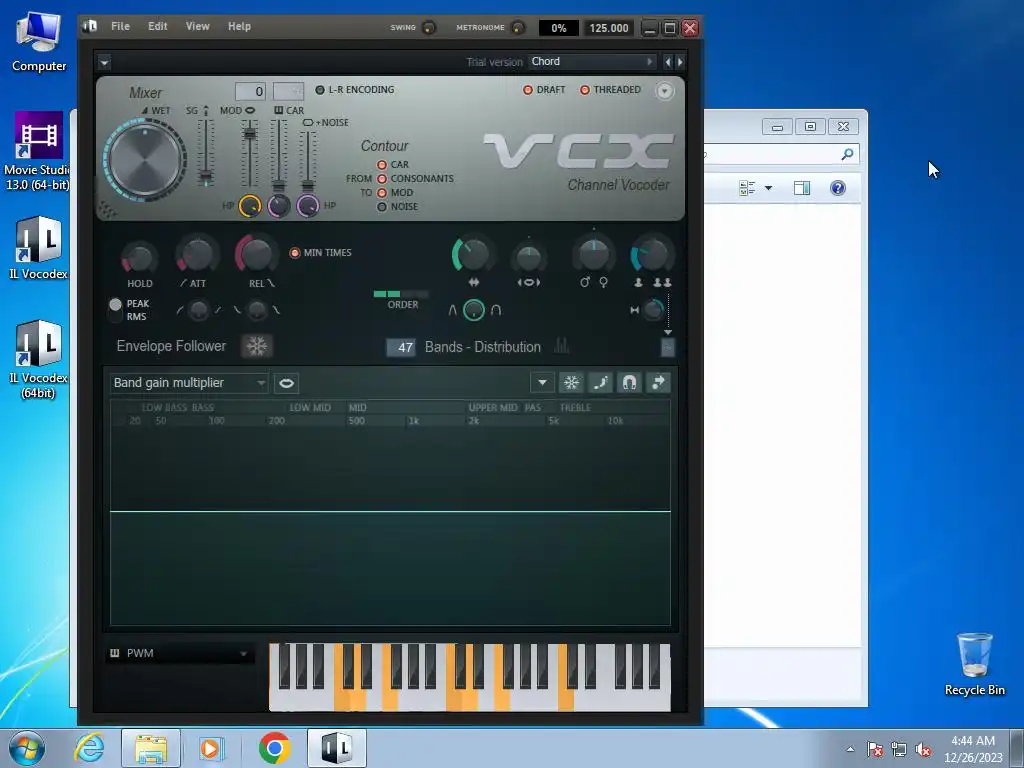Click the 125.000 tempo field
Viewport: 1024px width, 768px height.
609,28
